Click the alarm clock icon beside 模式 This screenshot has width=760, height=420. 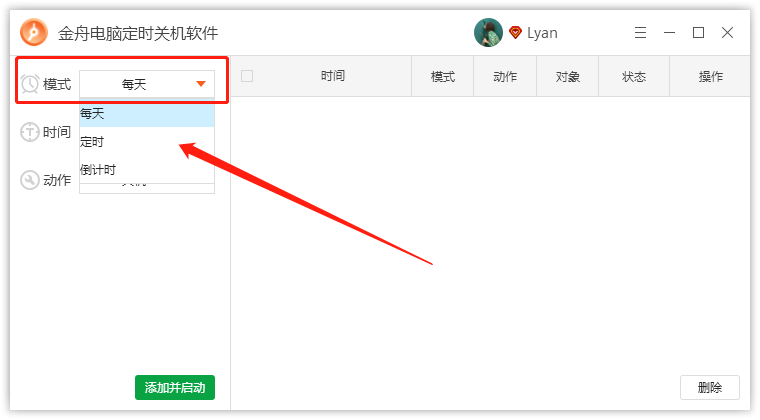[x=30, y=84]
